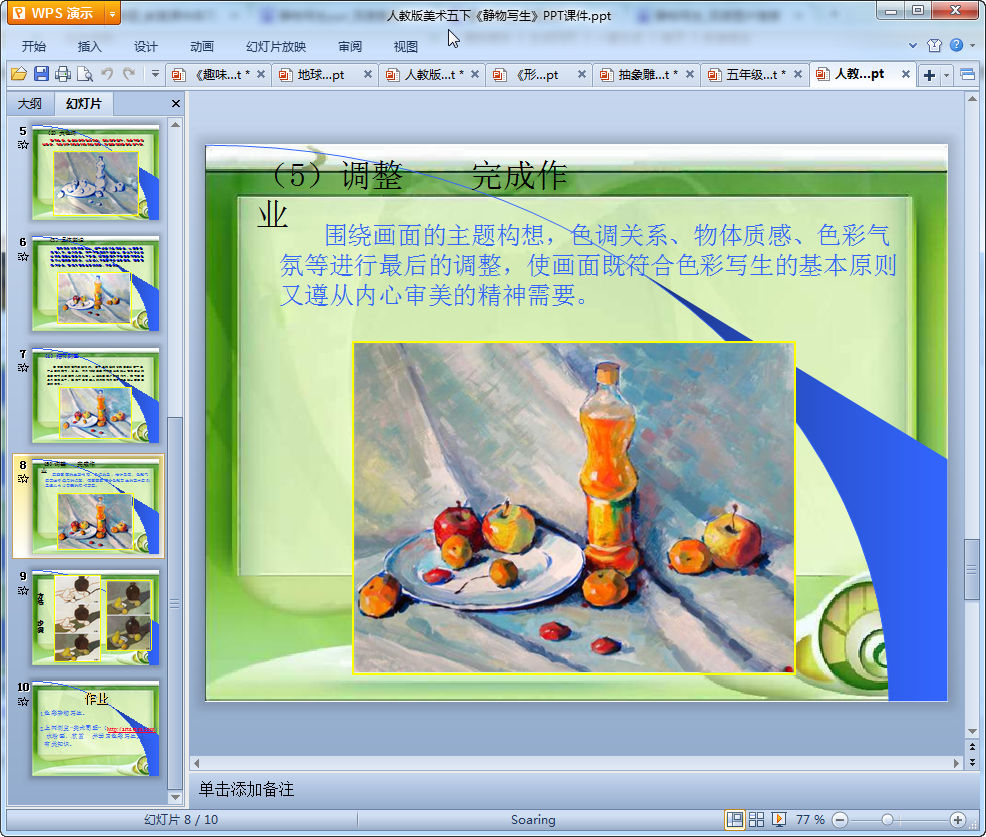Image resolution: width=986 pixels, height=837 pixels.
Task: Select slide 6 thumbnail
Action: [x=96, y=284]
